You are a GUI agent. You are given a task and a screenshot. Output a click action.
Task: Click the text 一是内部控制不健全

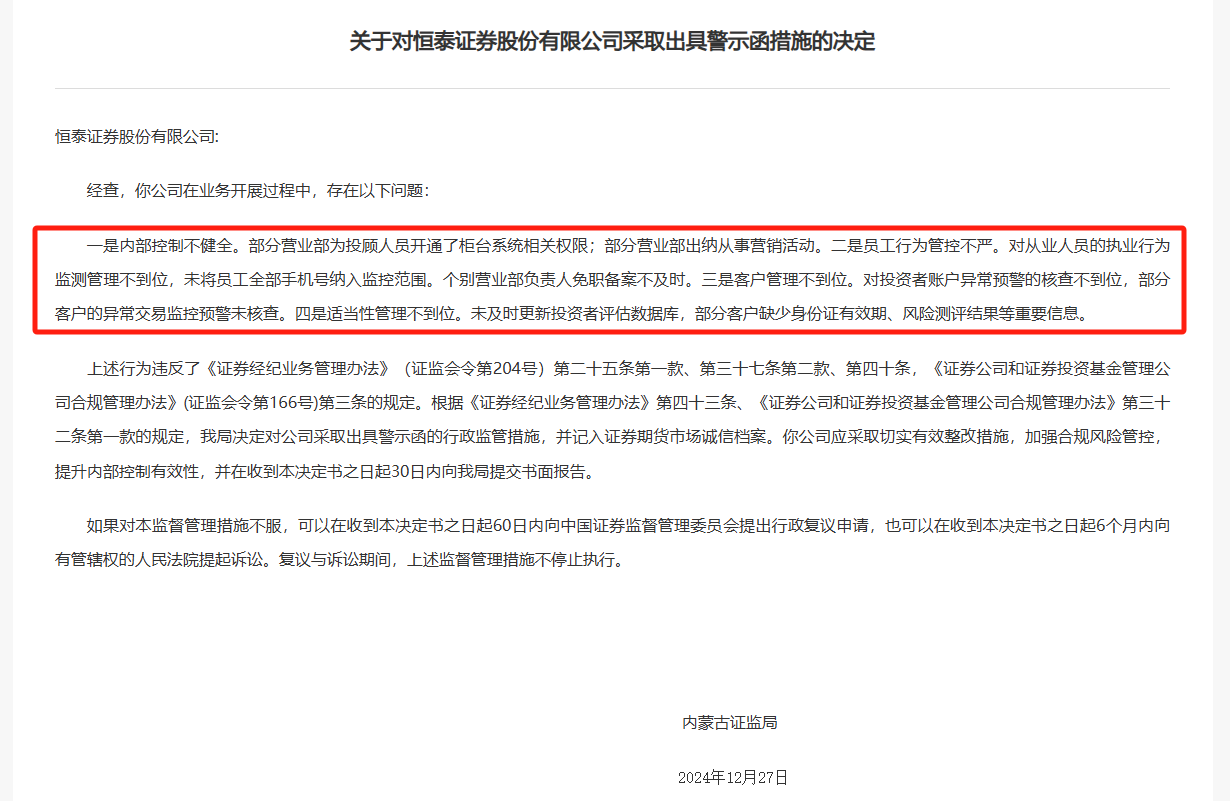tap(160, 243)
